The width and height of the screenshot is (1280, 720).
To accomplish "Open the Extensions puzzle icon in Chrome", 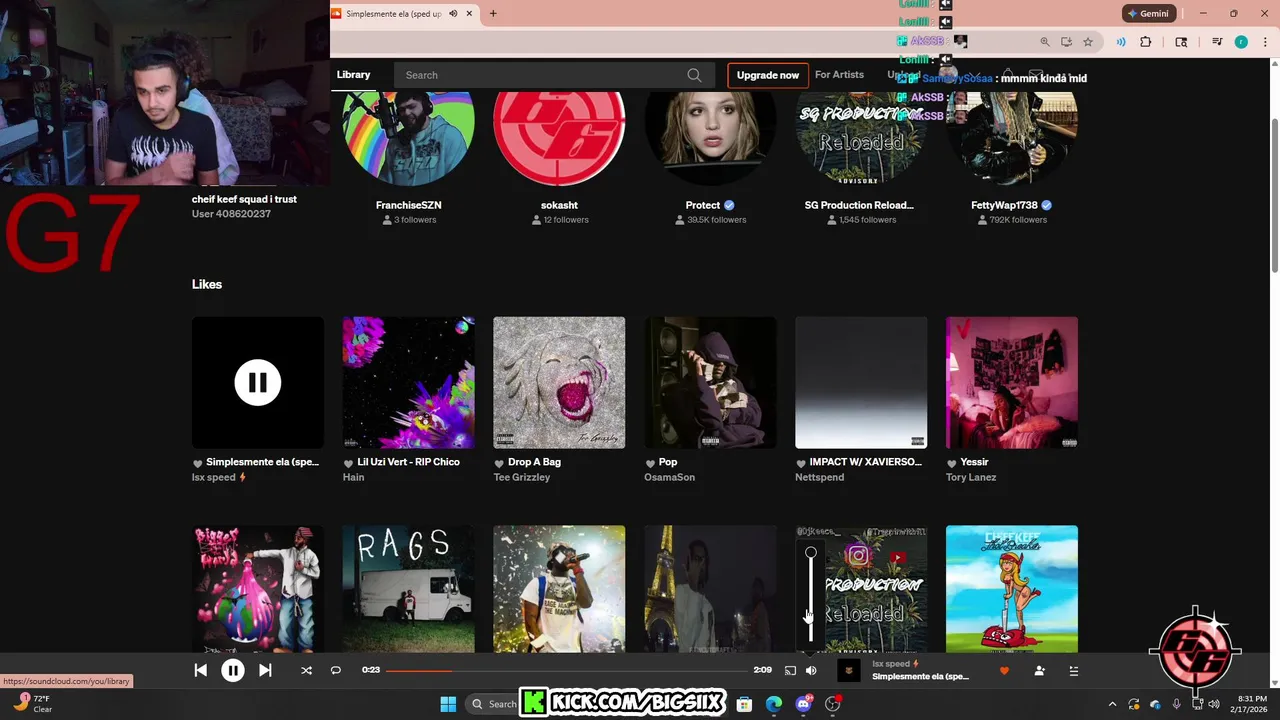I will 1146,42.
